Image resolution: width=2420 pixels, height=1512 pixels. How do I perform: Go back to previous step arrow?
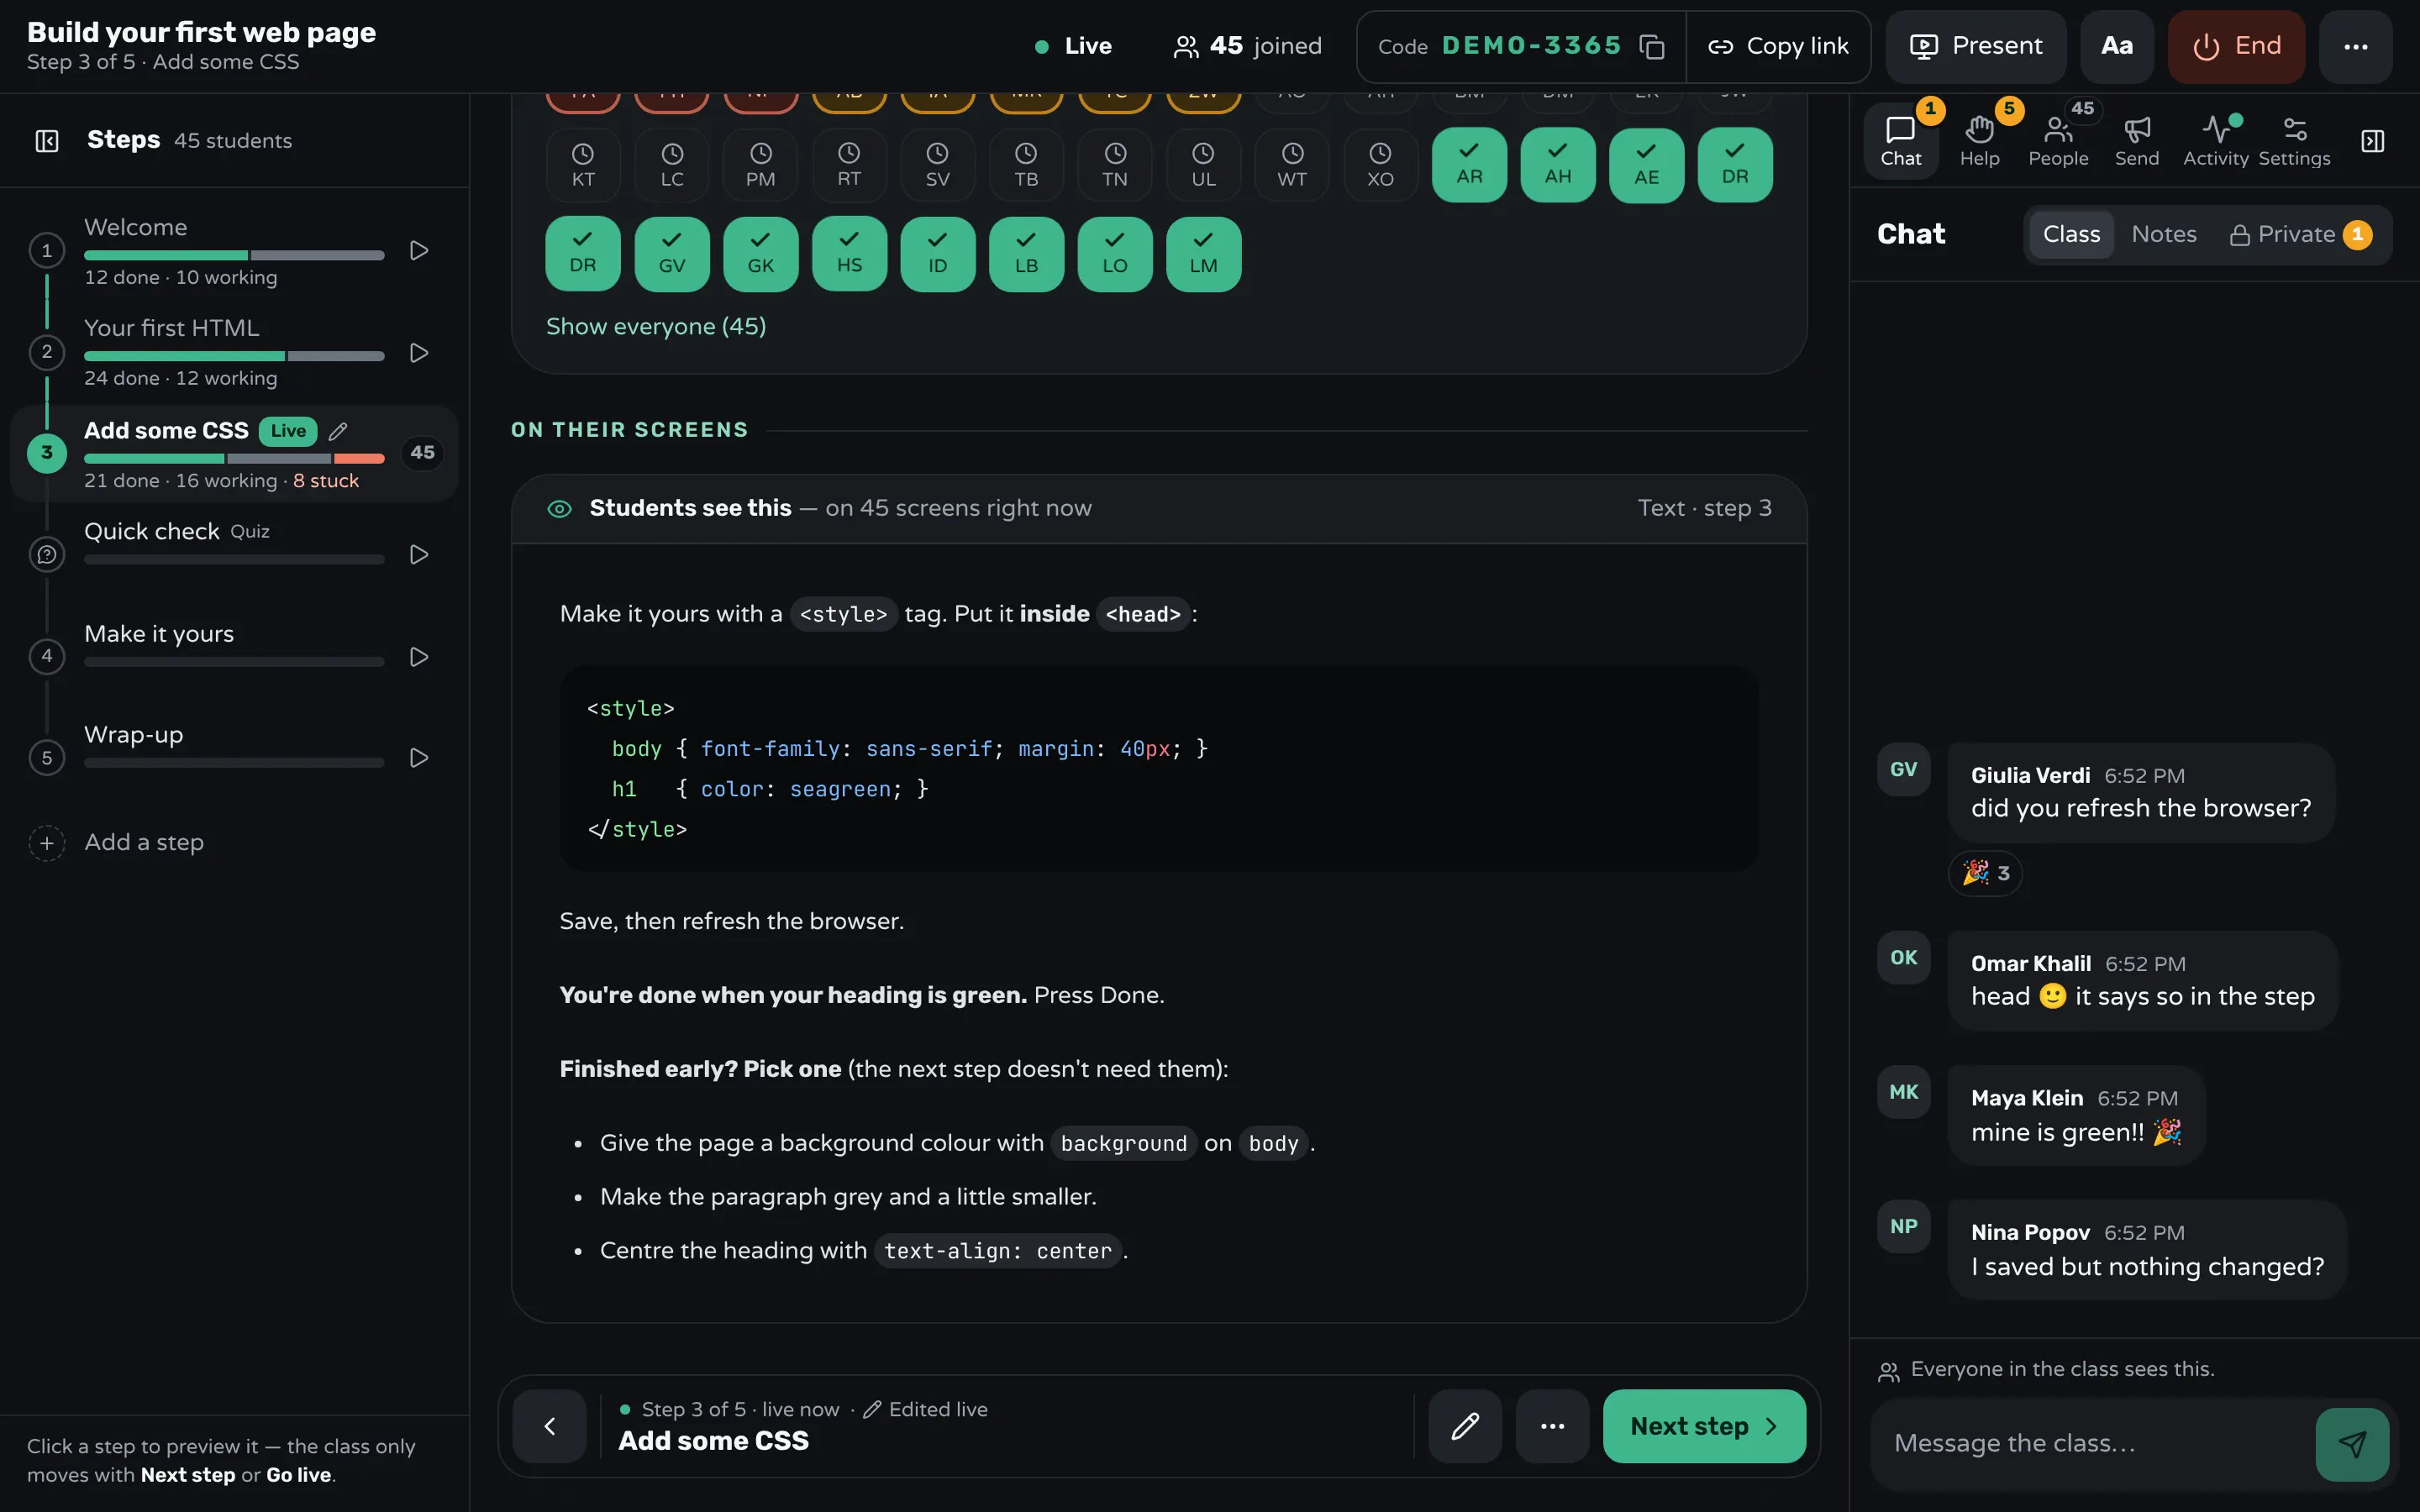549,1427
